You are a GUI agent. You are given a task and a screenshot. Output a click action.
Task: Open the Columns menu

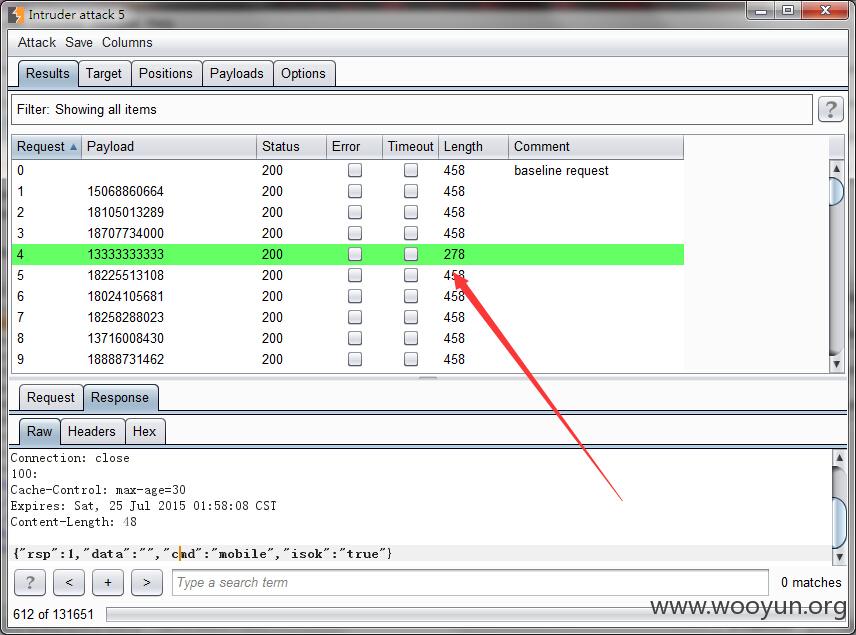[127, 43]
